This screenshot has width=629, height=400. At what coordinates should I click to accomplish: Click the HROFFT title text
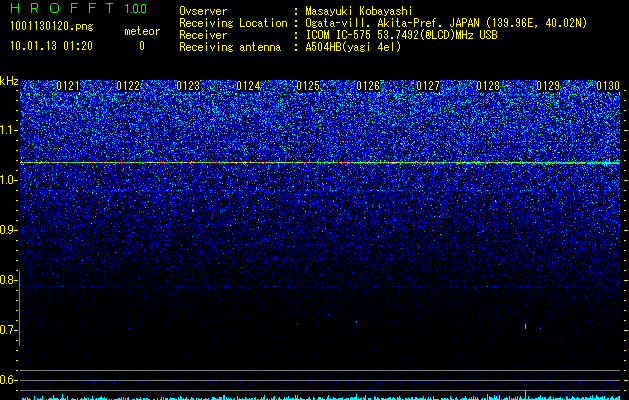click(62, 8)
